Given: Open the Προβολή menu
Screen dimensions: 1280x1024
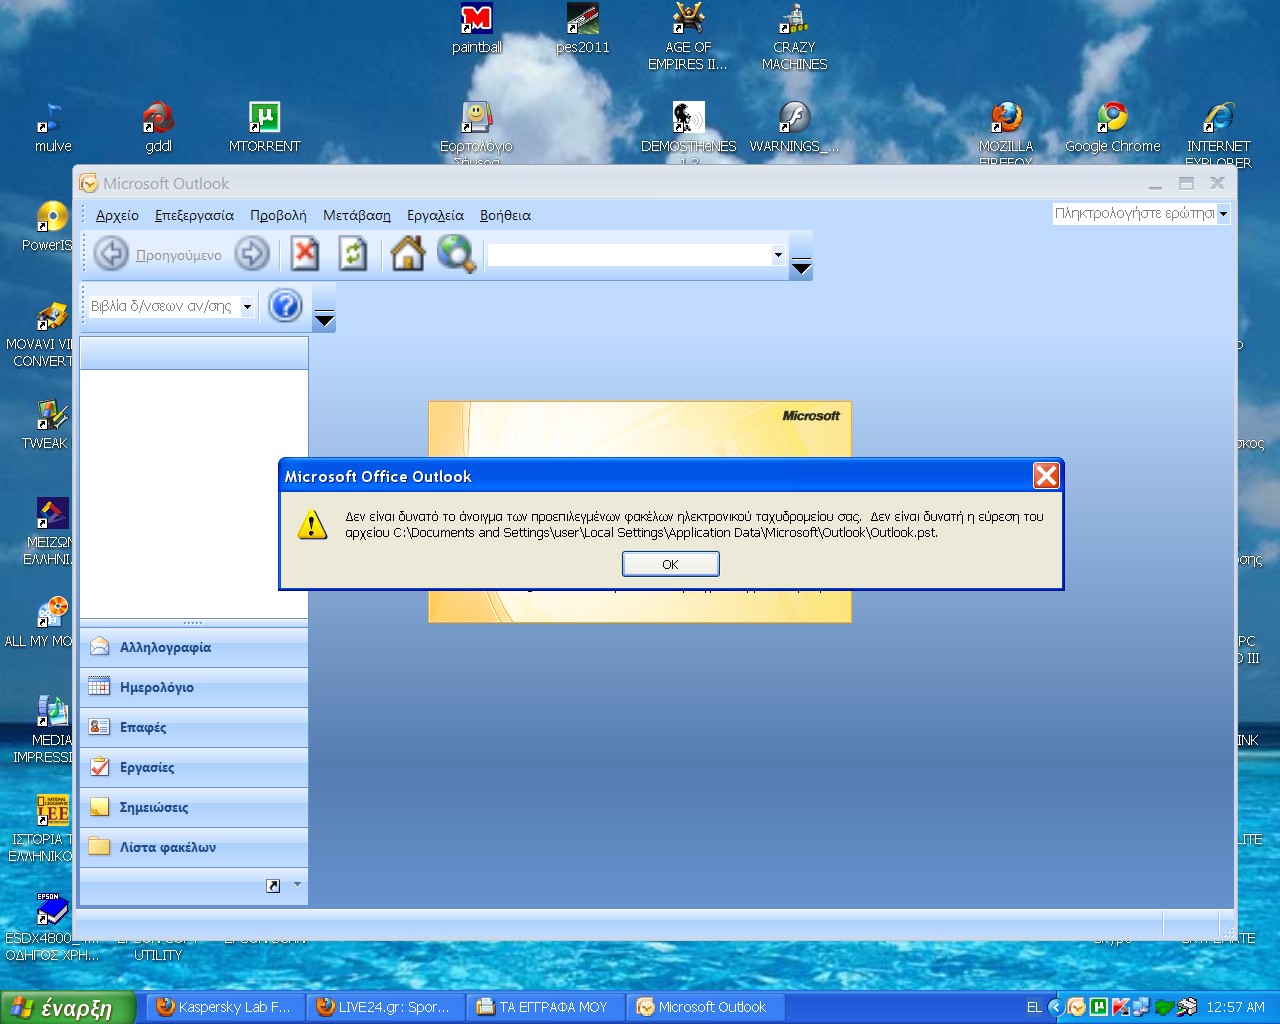Looking at the screenshot, I should click(278, 215).
